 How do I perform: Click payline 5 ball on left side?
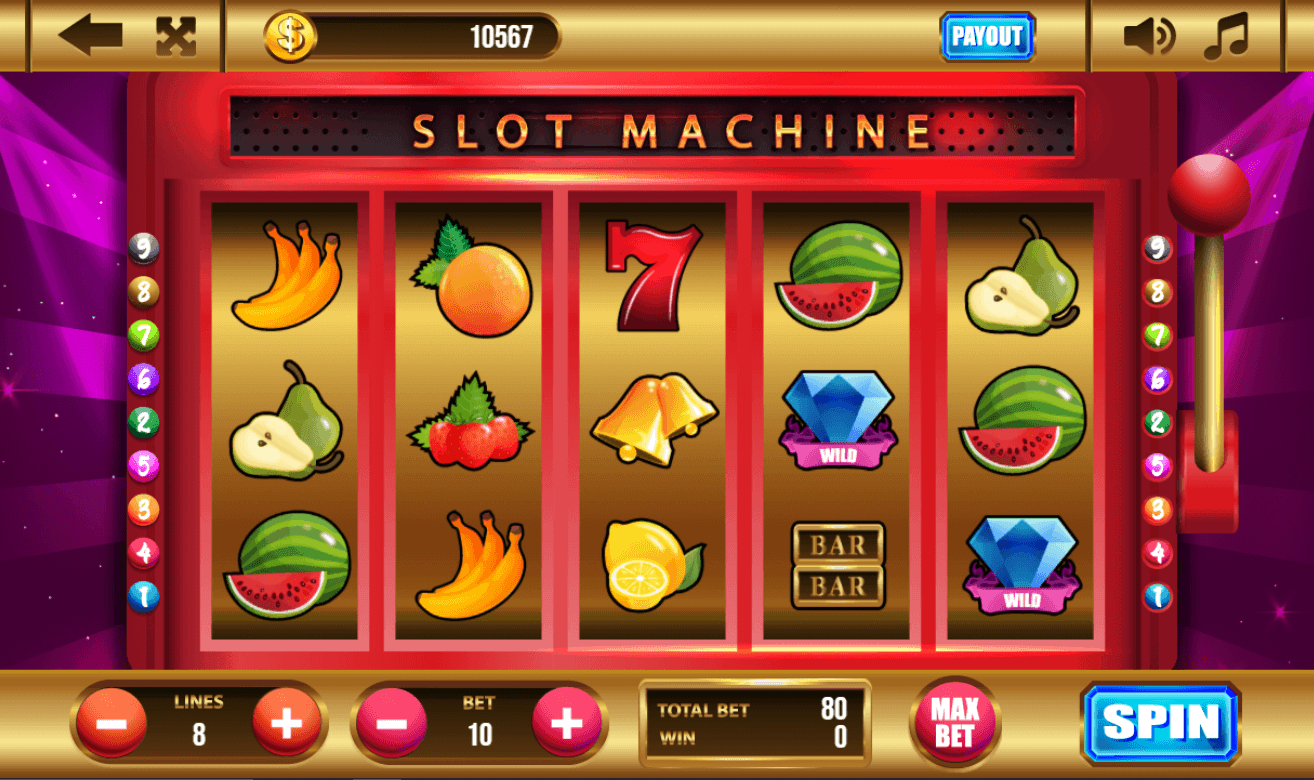point(144,465)
